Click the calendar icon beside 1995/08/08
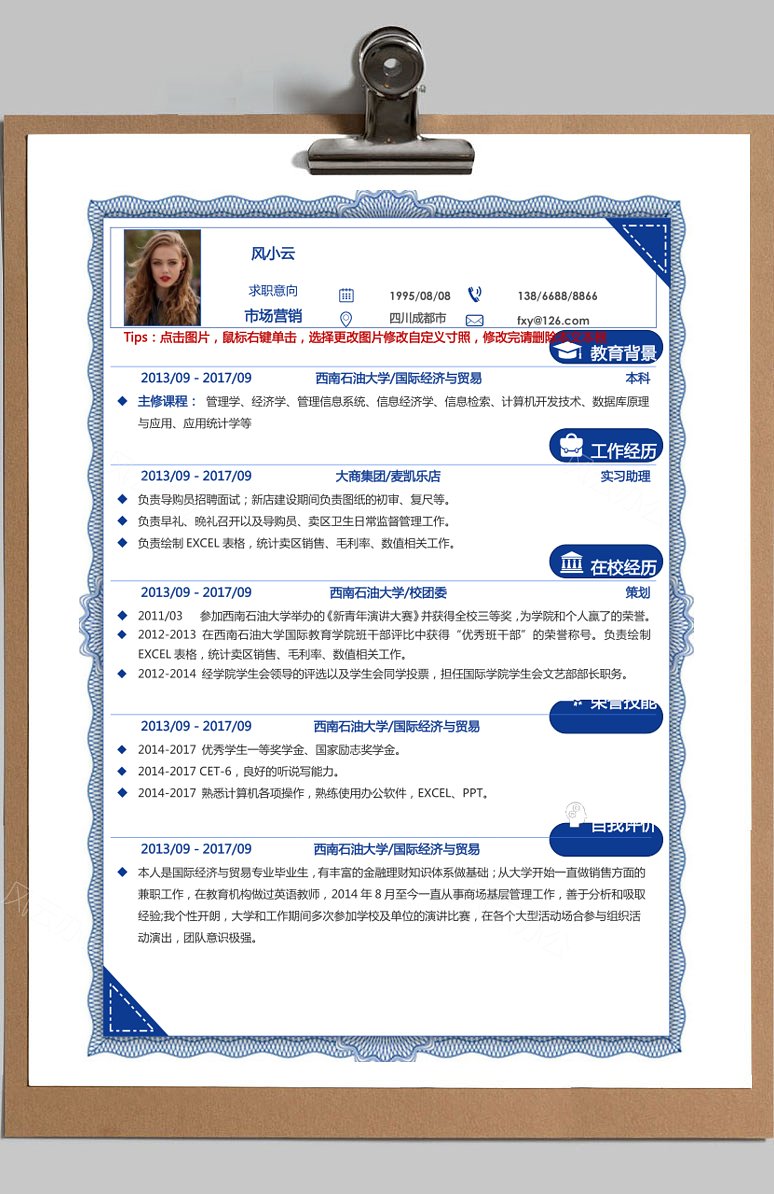 click(x=346, y=295)
